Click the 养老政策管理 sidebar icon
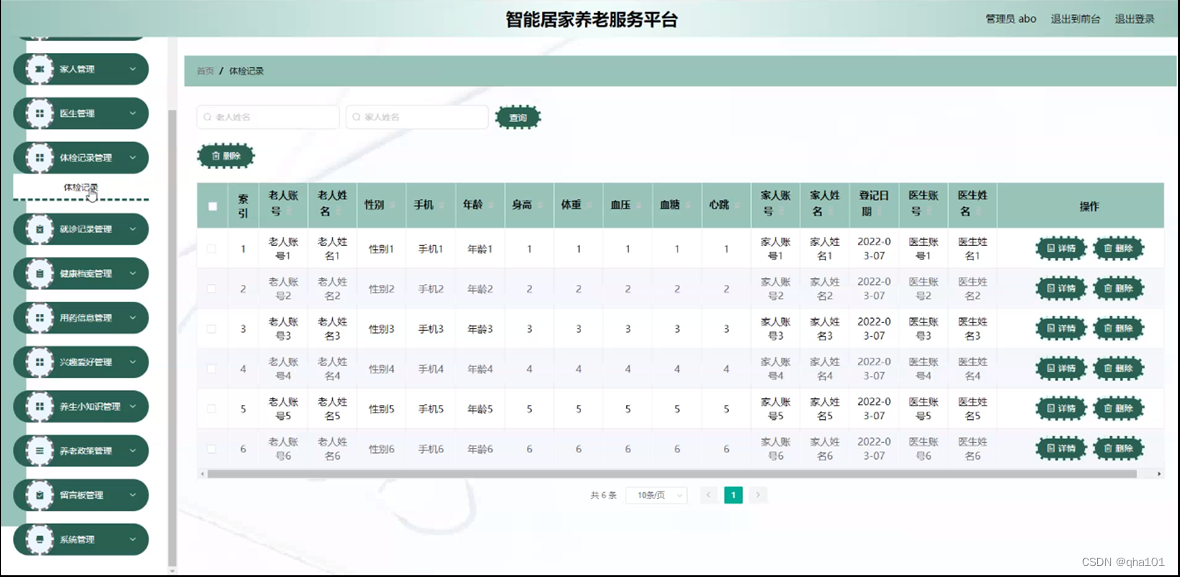Screen dimensions: 1180x577 [39, 451]
